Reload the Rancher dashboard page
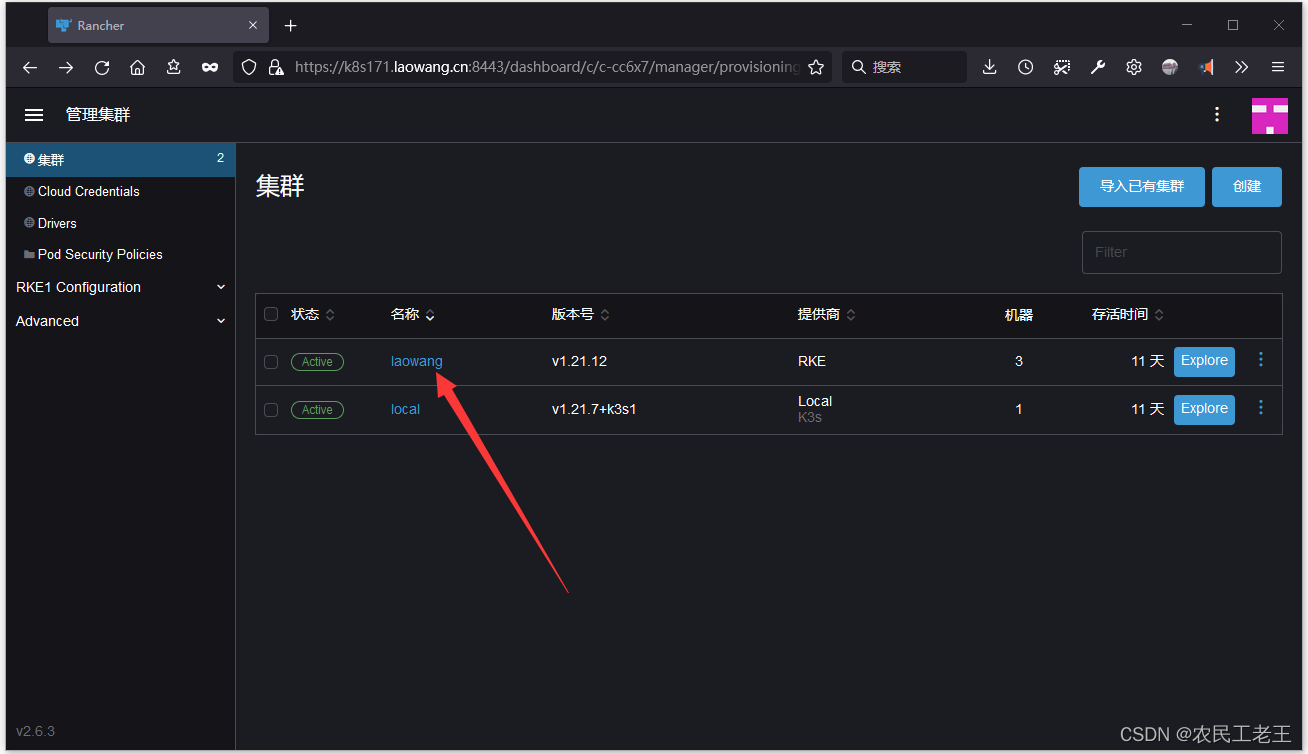Viewport: 1308px width, 754px height. click(101, 67)
